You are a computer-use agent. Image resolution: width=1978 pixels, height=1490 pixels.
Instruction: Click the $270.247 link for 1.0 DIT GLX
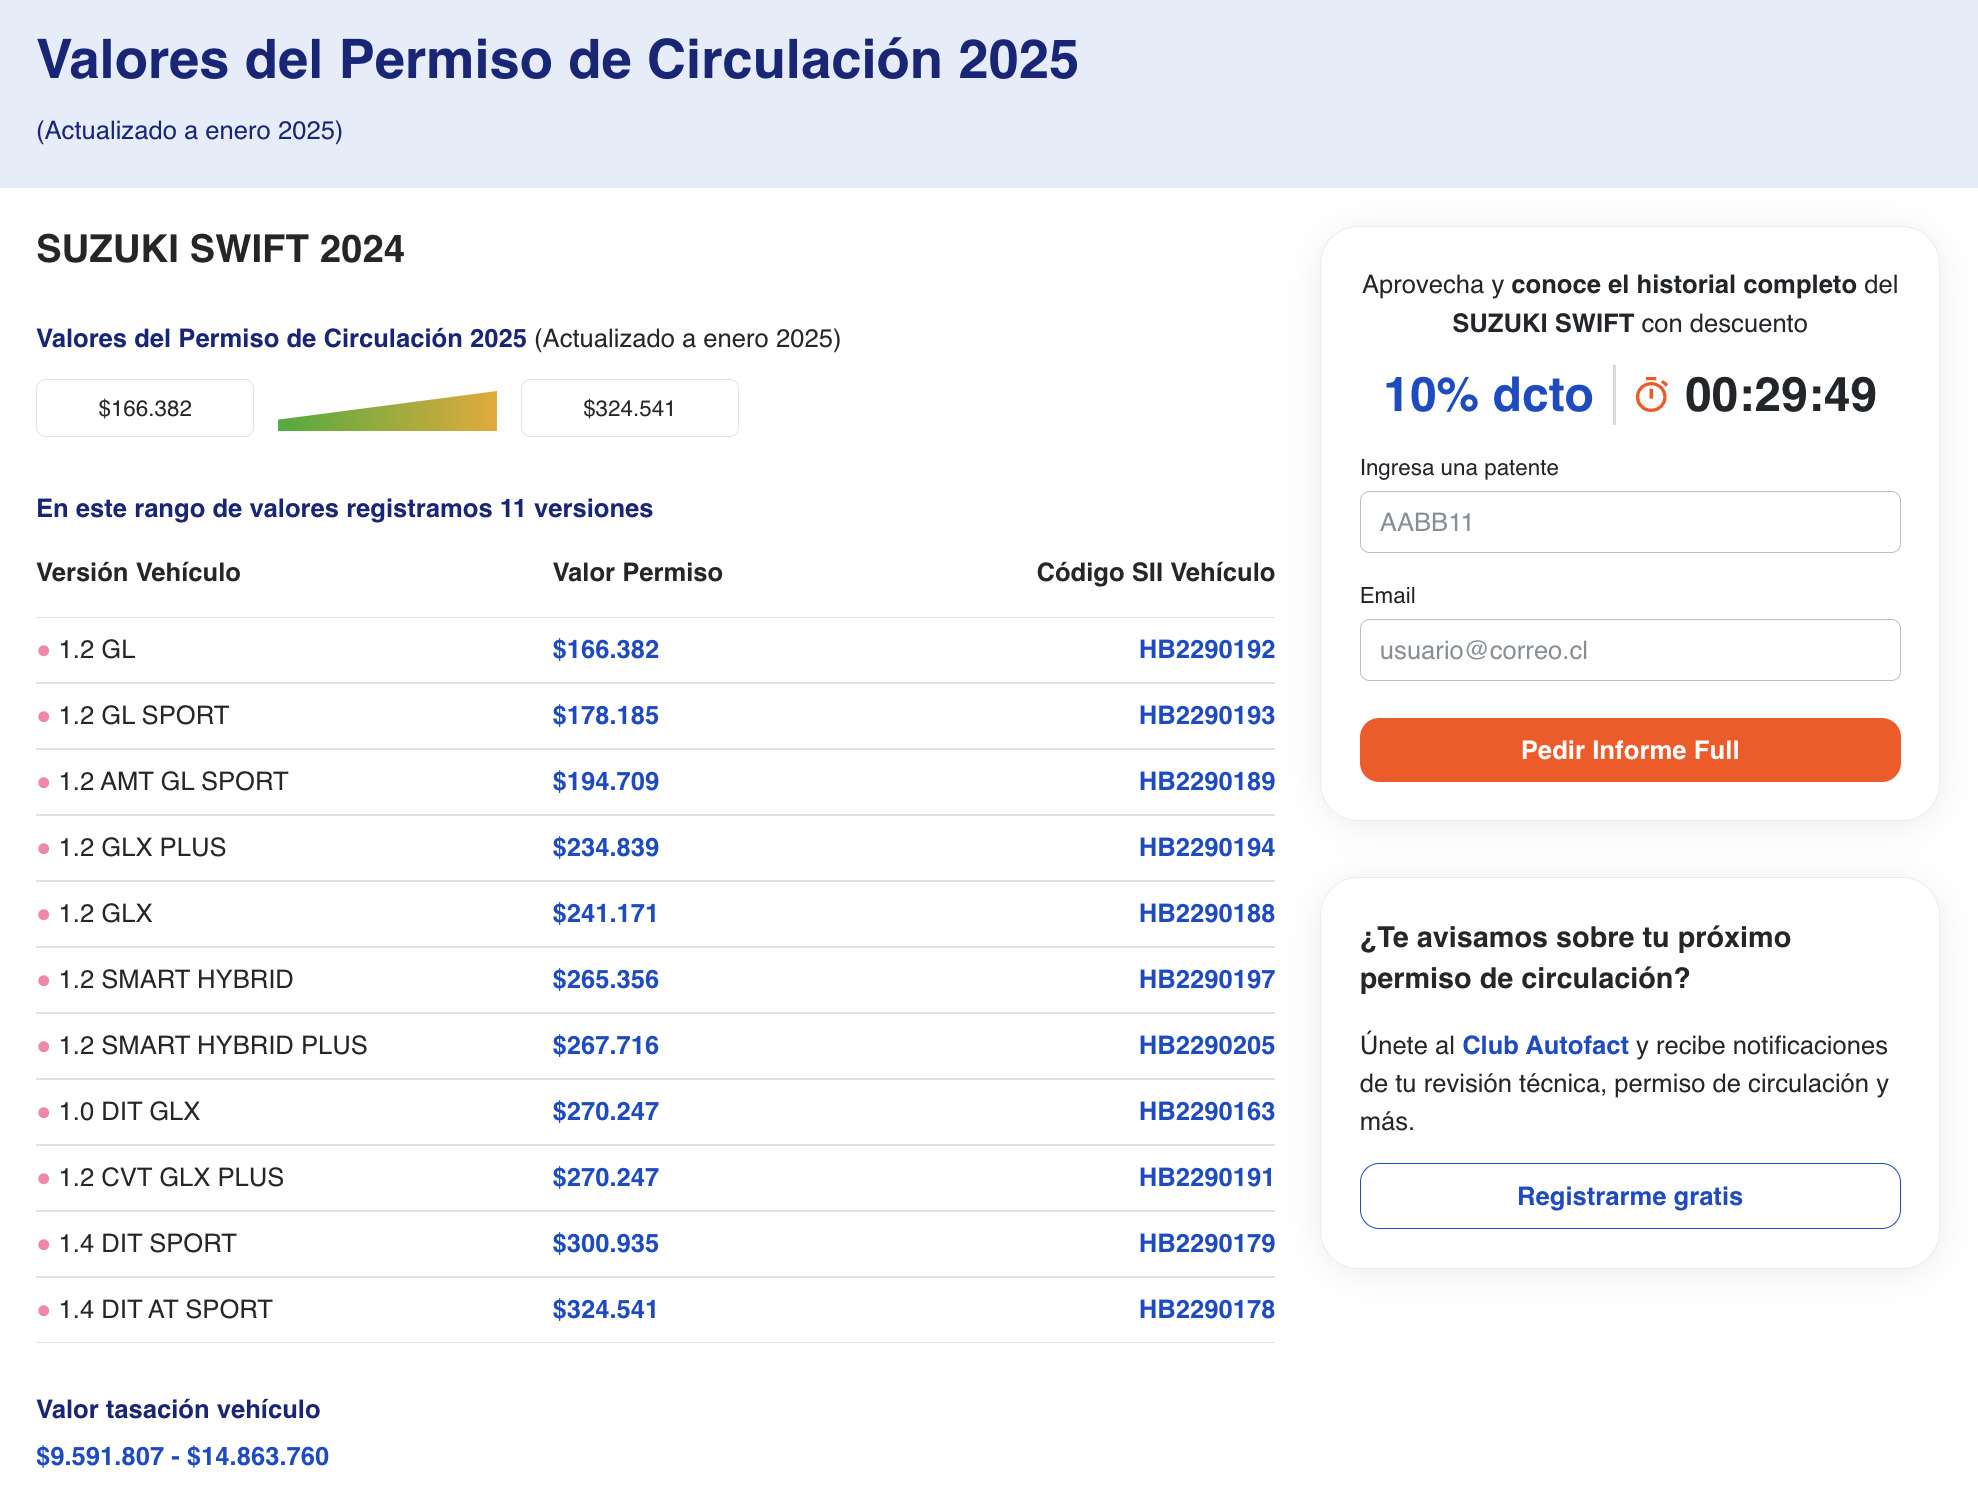[604, 1110]
